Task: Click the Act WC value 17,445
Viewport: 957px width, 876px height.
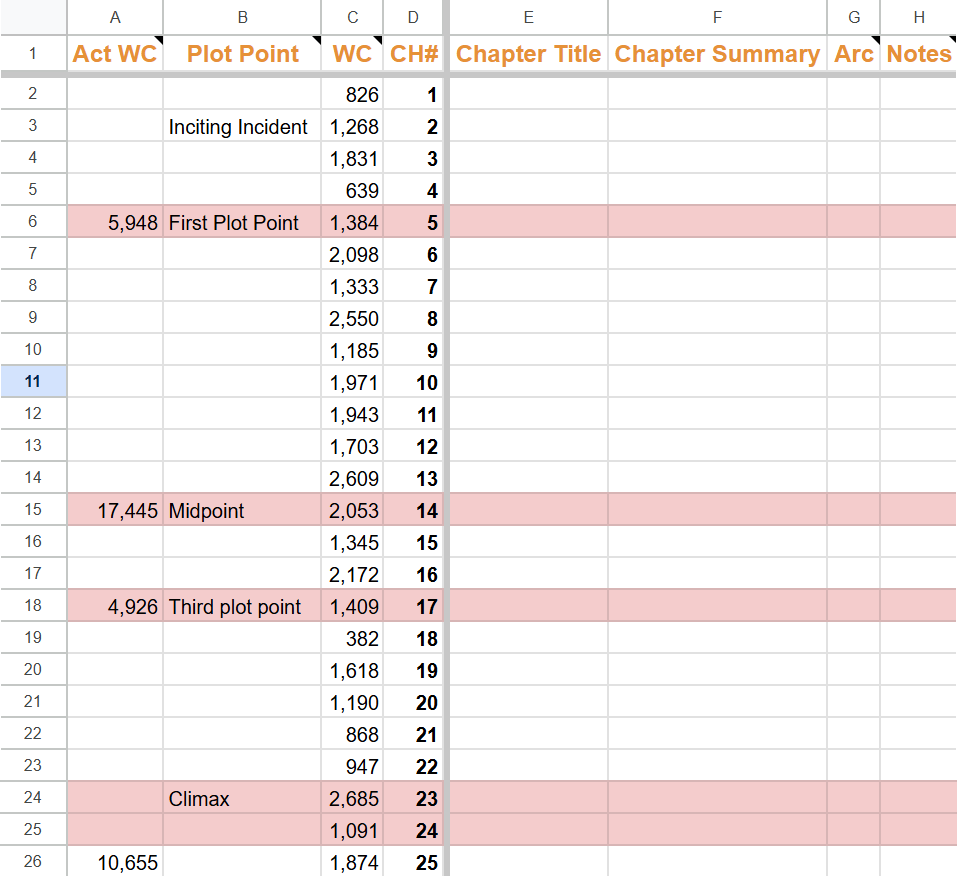Action: 127,511
